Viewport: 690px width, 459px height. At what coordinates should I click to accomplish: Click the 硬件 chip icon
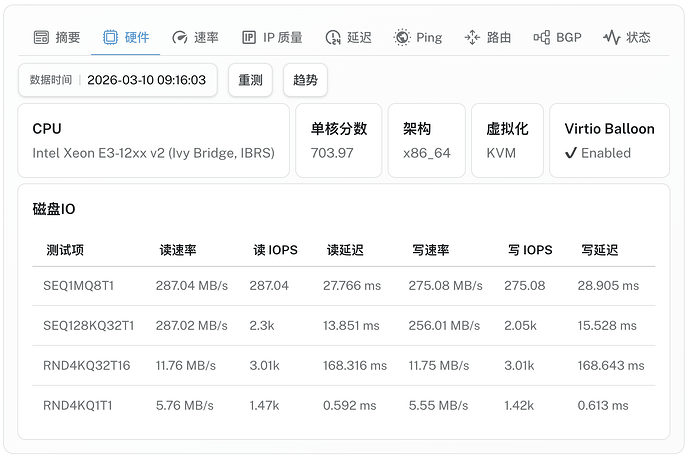[110, 37]
